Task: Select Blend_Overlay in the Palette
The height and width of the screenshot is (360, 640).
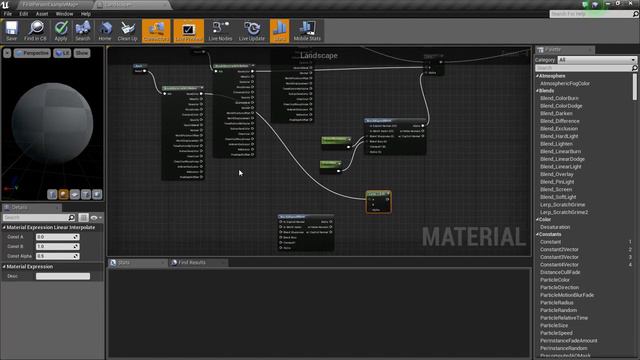Action: pyautogui.click(x=557, y=174)
